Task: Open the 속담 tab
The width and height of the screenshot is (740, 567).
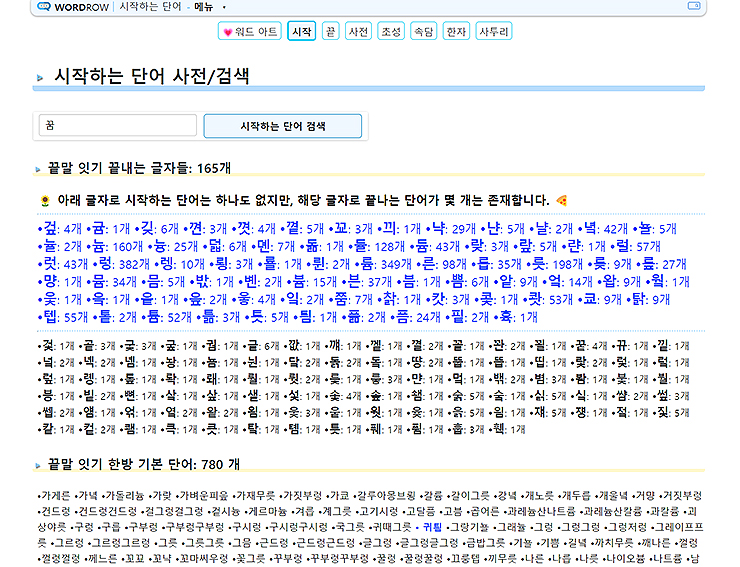Action: pyautogui.click(x=423, y=32)
